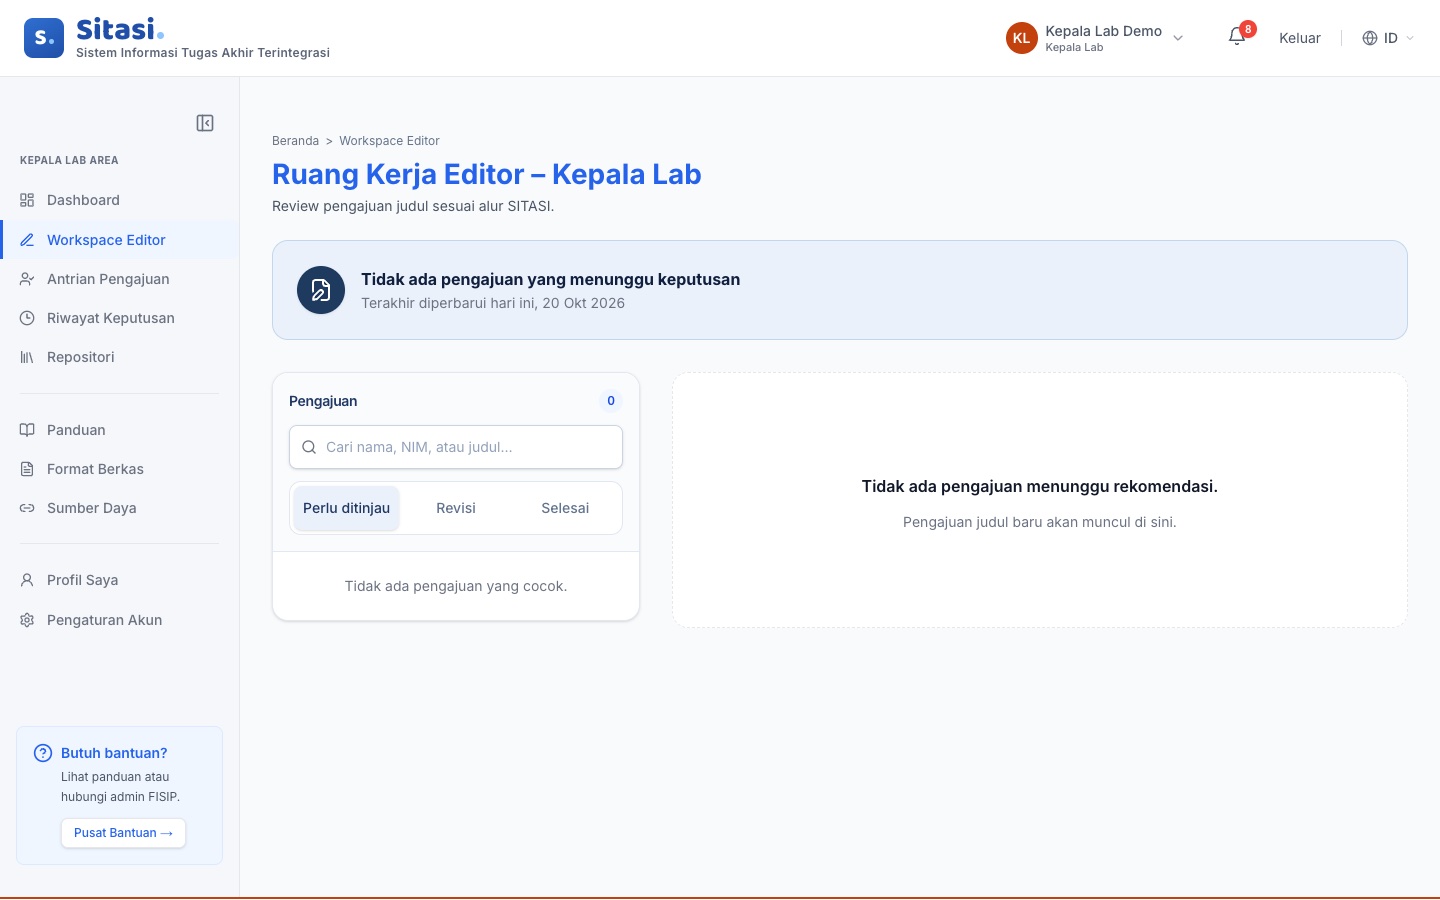Click 'Tidak ada pengajuan yang cocok.' text
The image size is (1440, 900).
pos(456,586)
